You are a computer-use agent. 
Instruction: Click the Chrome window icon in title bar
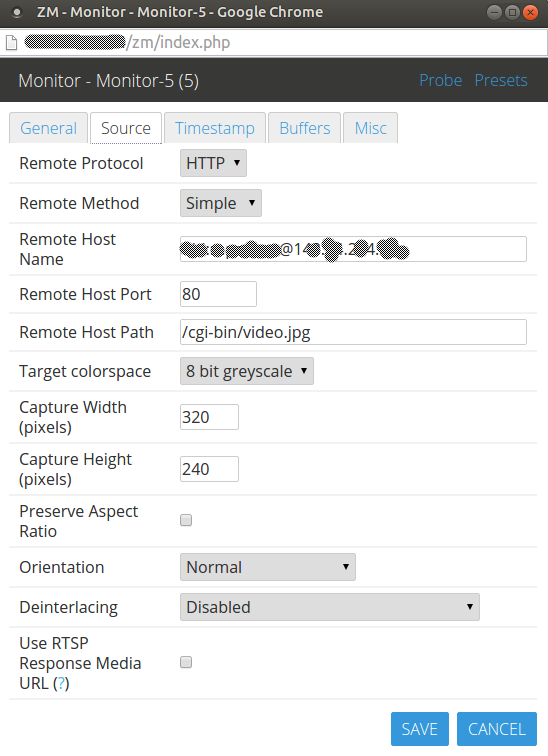pos(17,13)
